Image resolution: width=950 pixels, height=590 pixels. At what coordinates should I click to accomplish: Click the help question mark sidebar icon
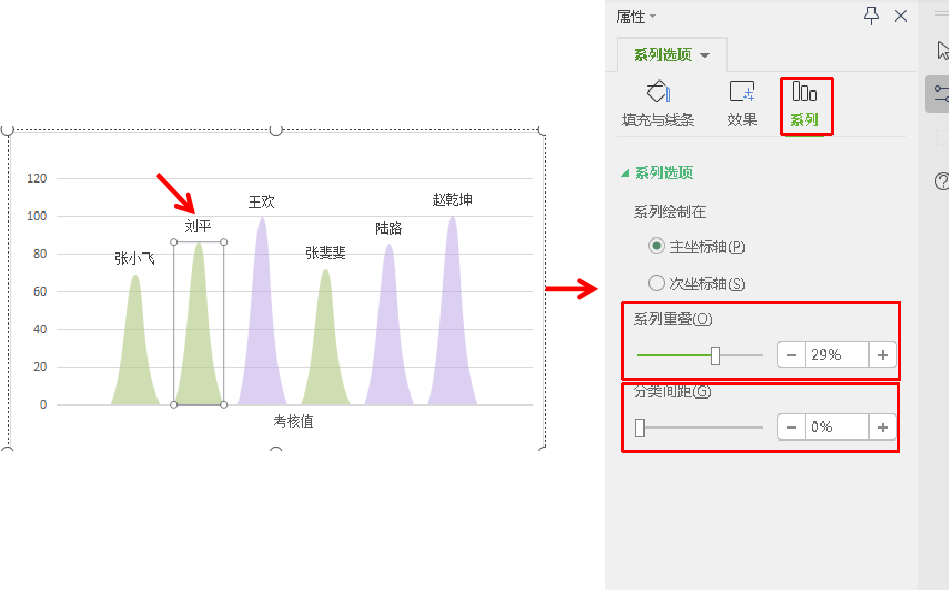point(942,181)
